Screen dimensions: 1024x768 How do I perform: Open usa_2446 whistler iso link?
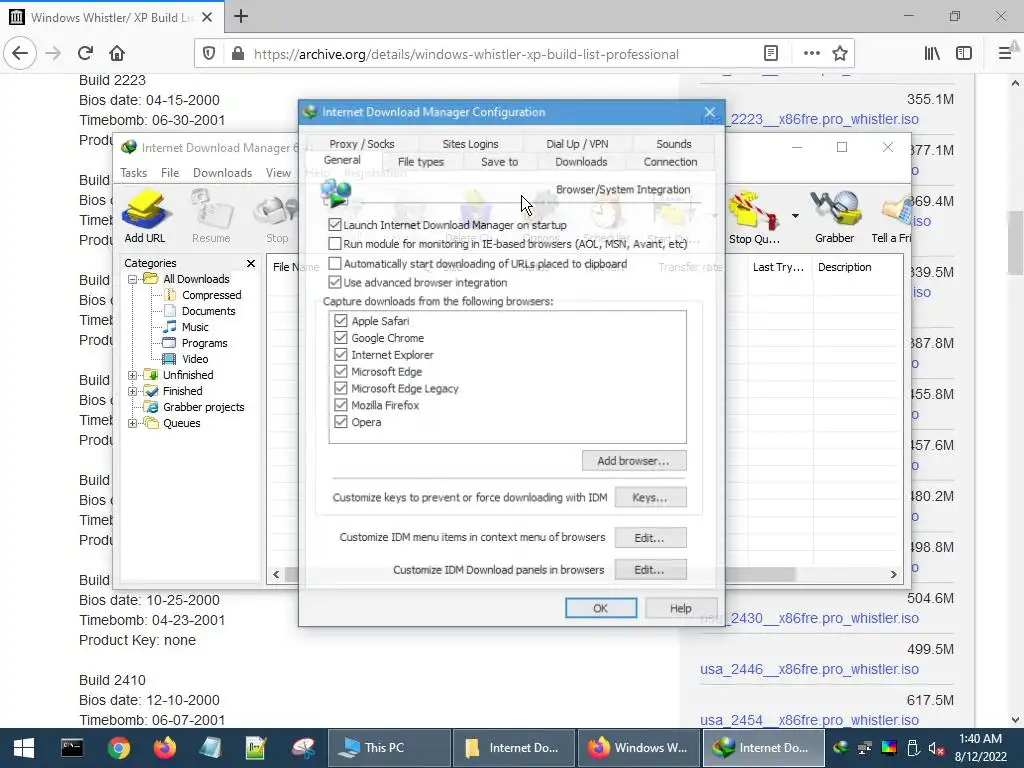point(809,669)
